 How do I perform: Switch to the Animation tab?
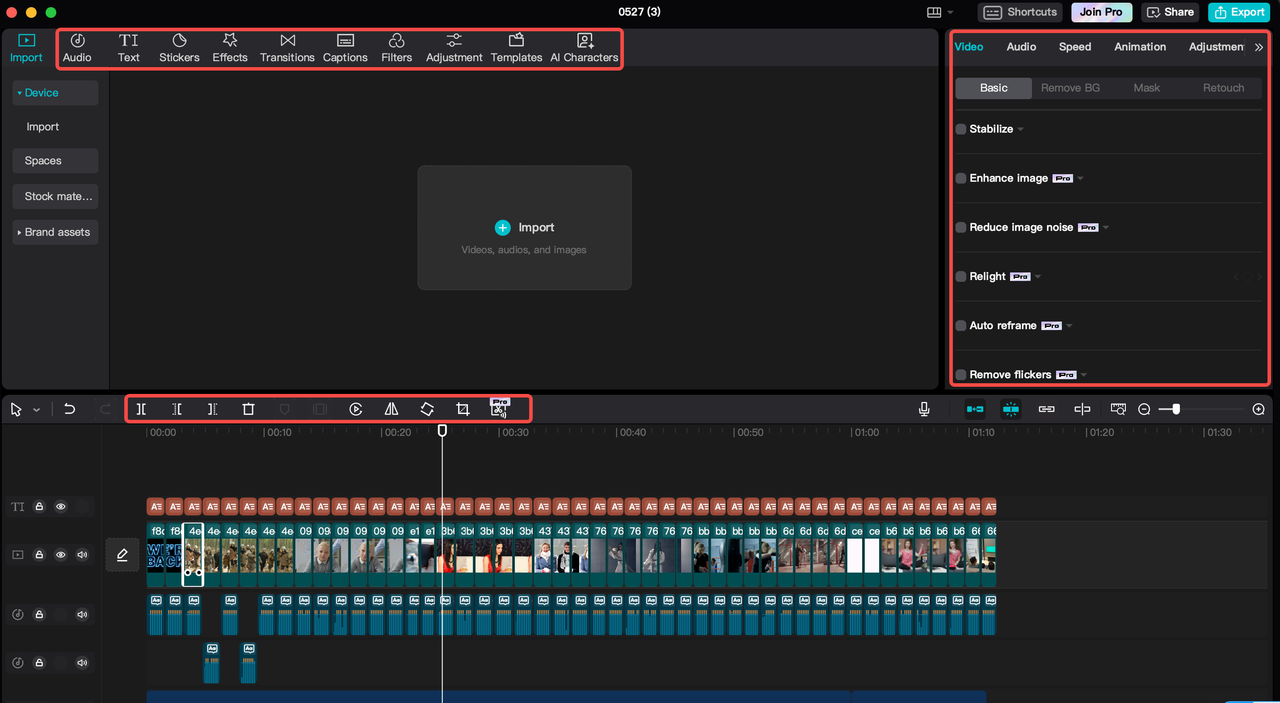1140,47
